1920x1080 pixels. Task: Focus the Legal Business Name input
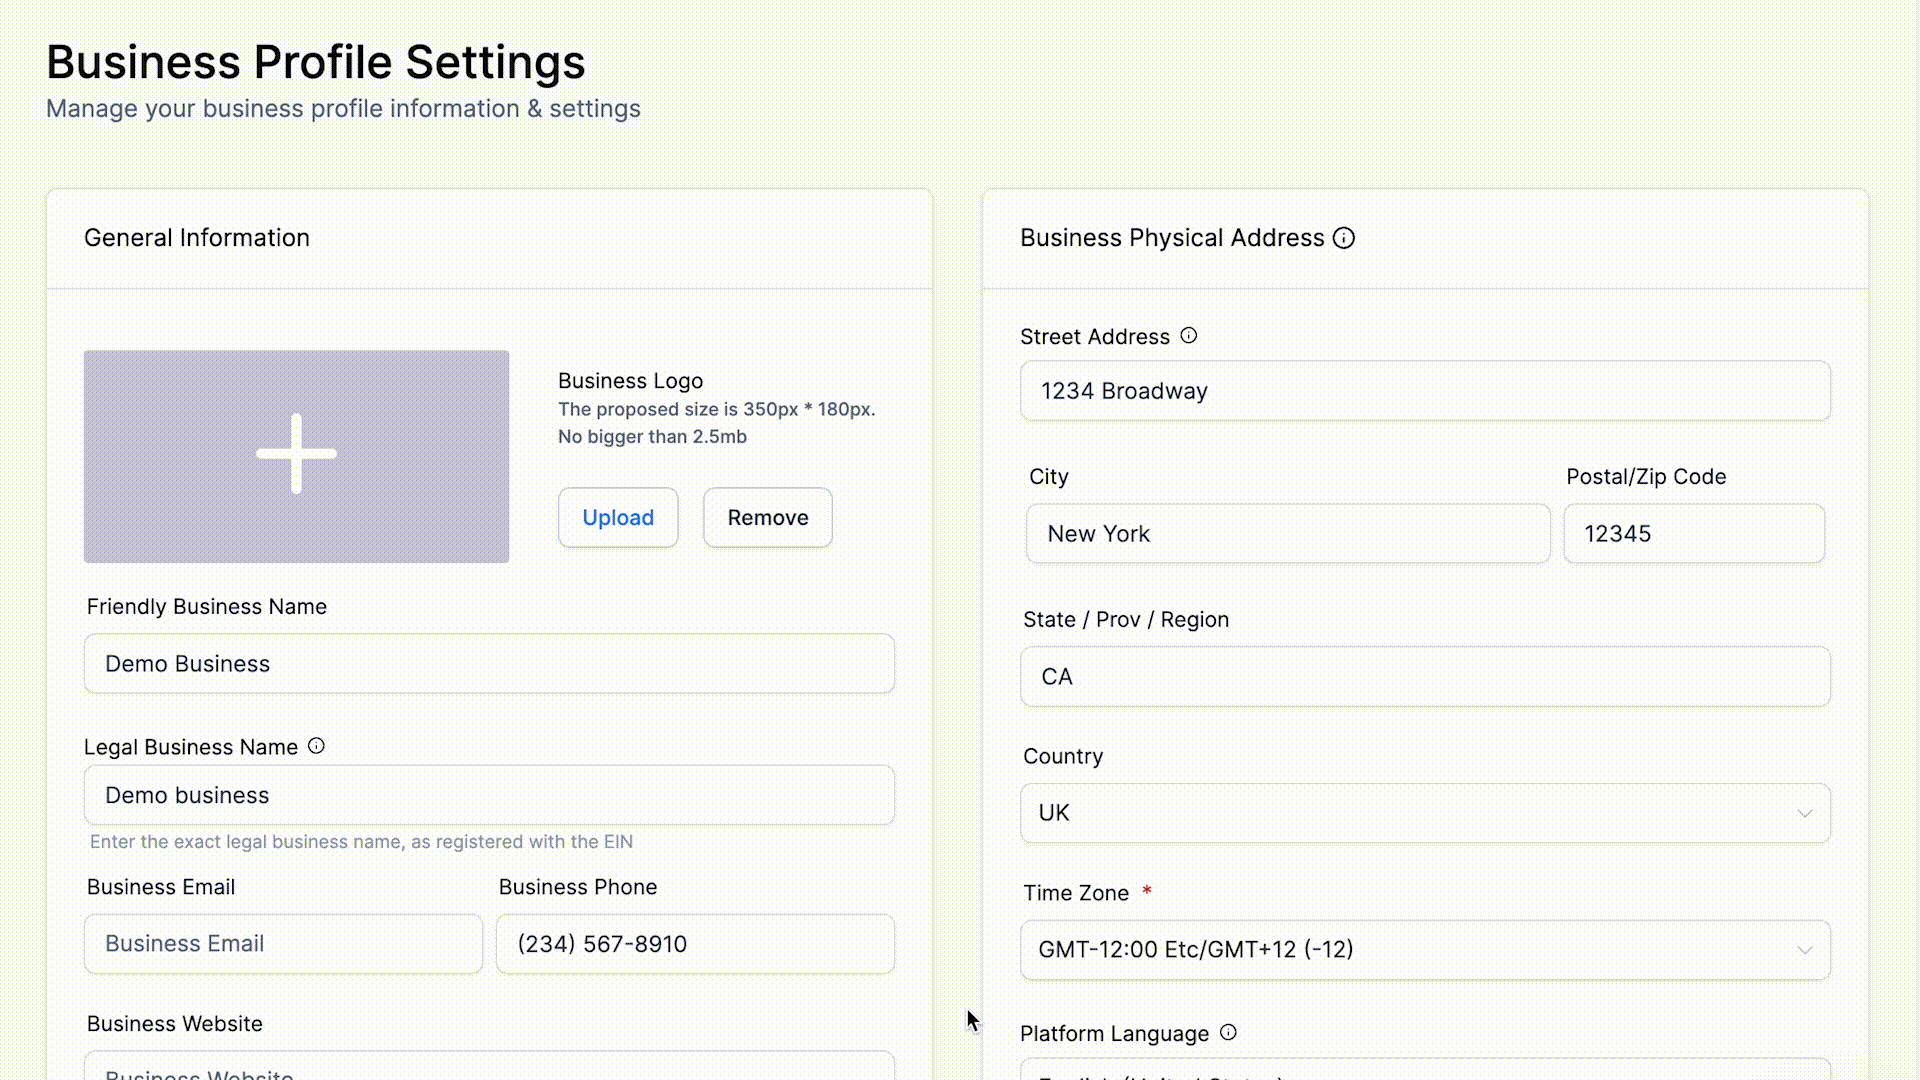489,796
